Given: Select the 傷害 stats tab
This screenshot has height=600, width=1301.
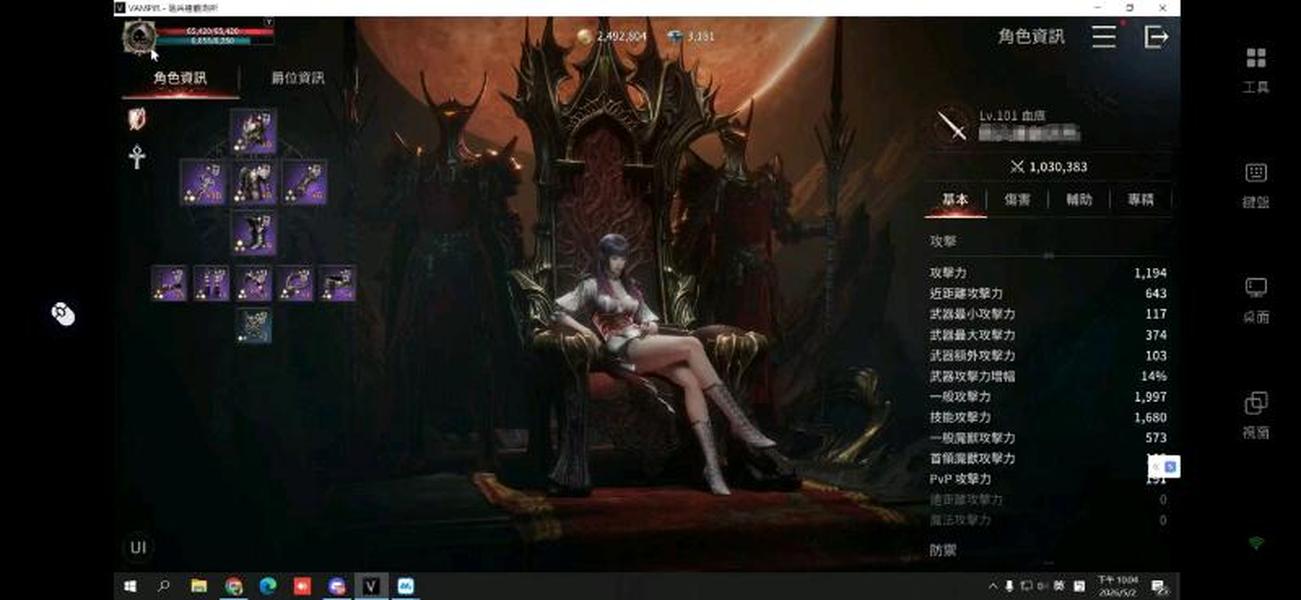Looking at the screenshot, I should pos(1017,199).
